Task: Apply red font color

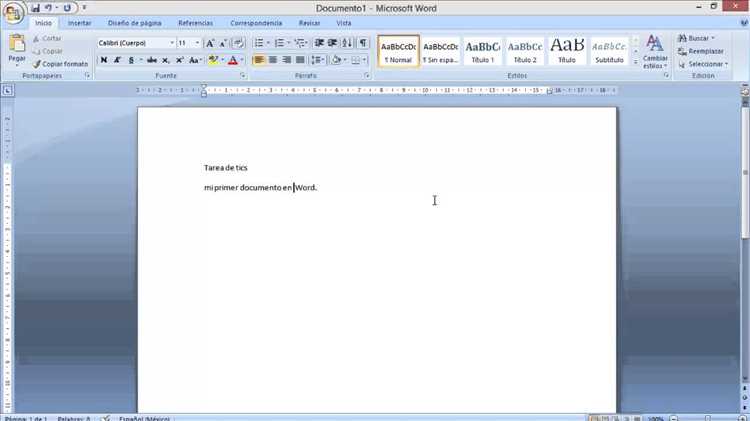Action: (233, 60)
